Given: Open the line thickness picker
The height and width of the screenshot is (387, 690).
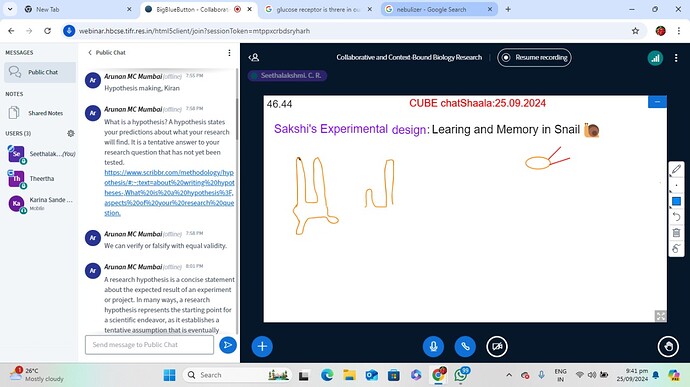Looking at the screenshot, I should tap(676, 185).
